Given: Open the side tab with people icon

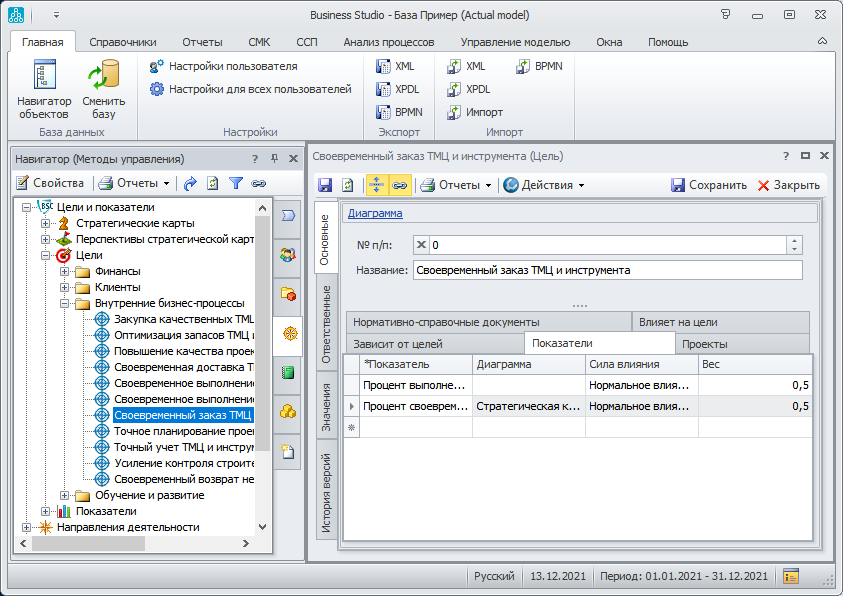Looking at the screenshot, I should tap(288, 255).
